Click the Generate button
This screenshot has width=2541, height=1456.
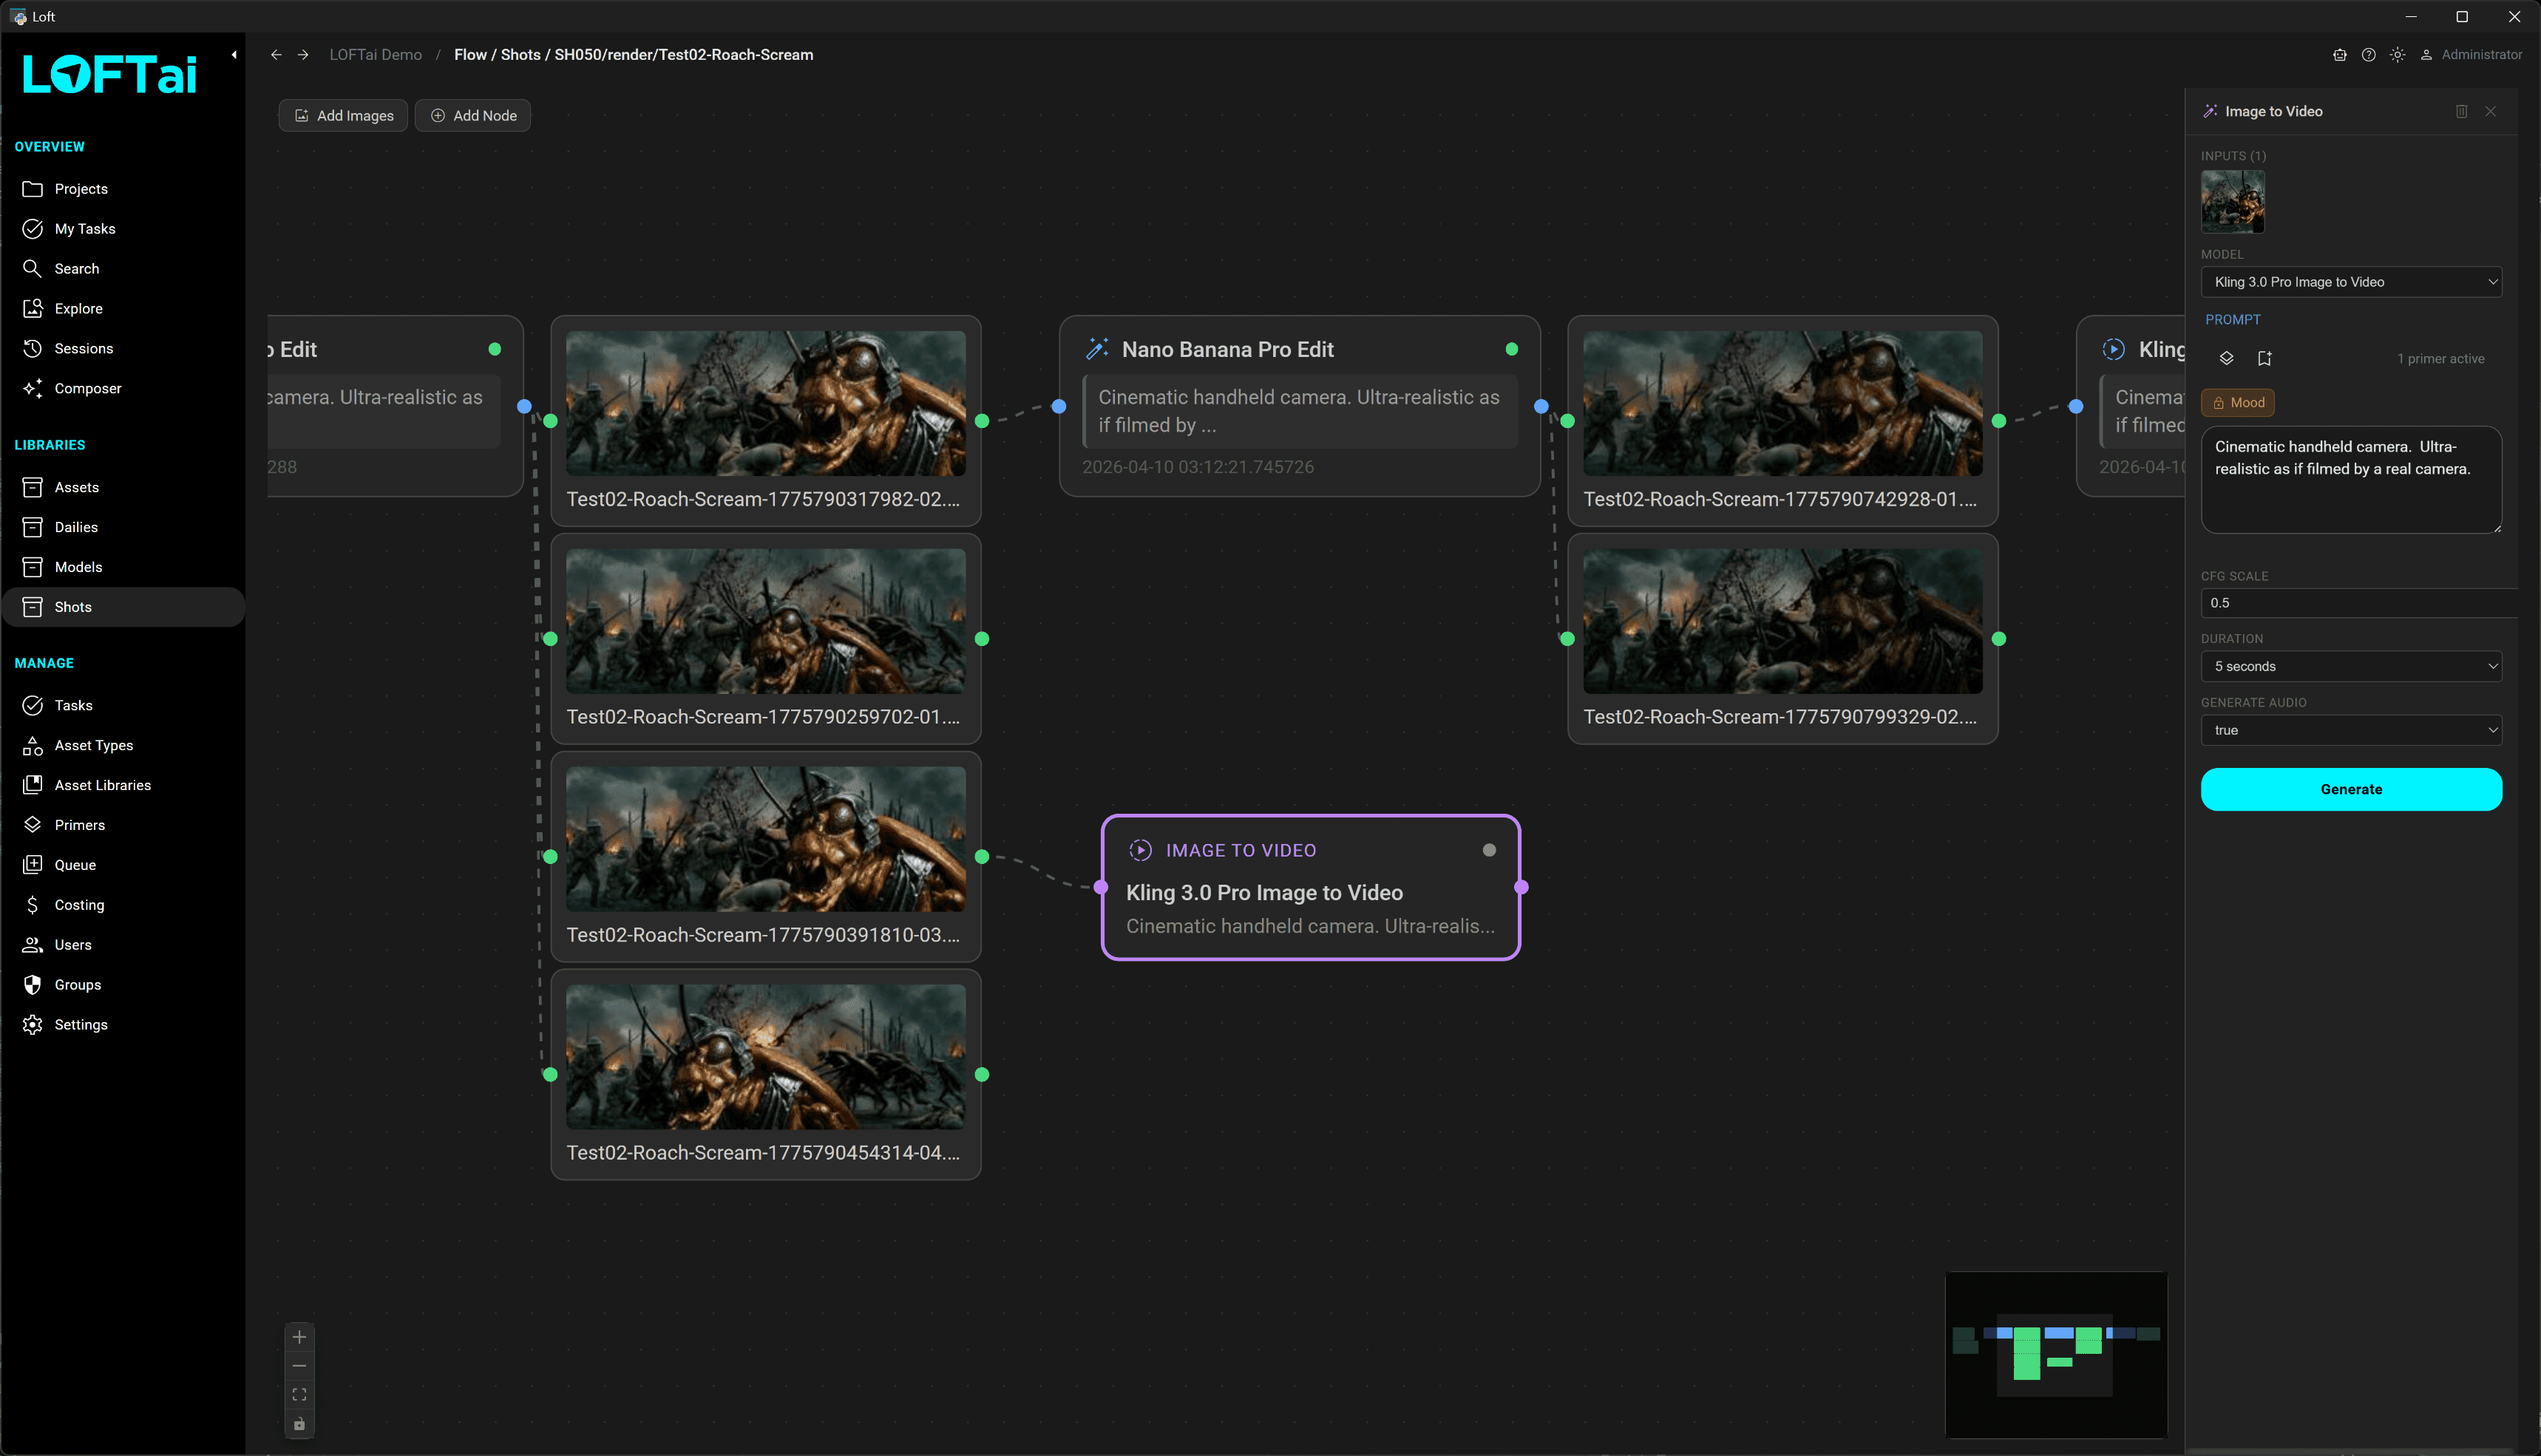(x=2350, y=789)
